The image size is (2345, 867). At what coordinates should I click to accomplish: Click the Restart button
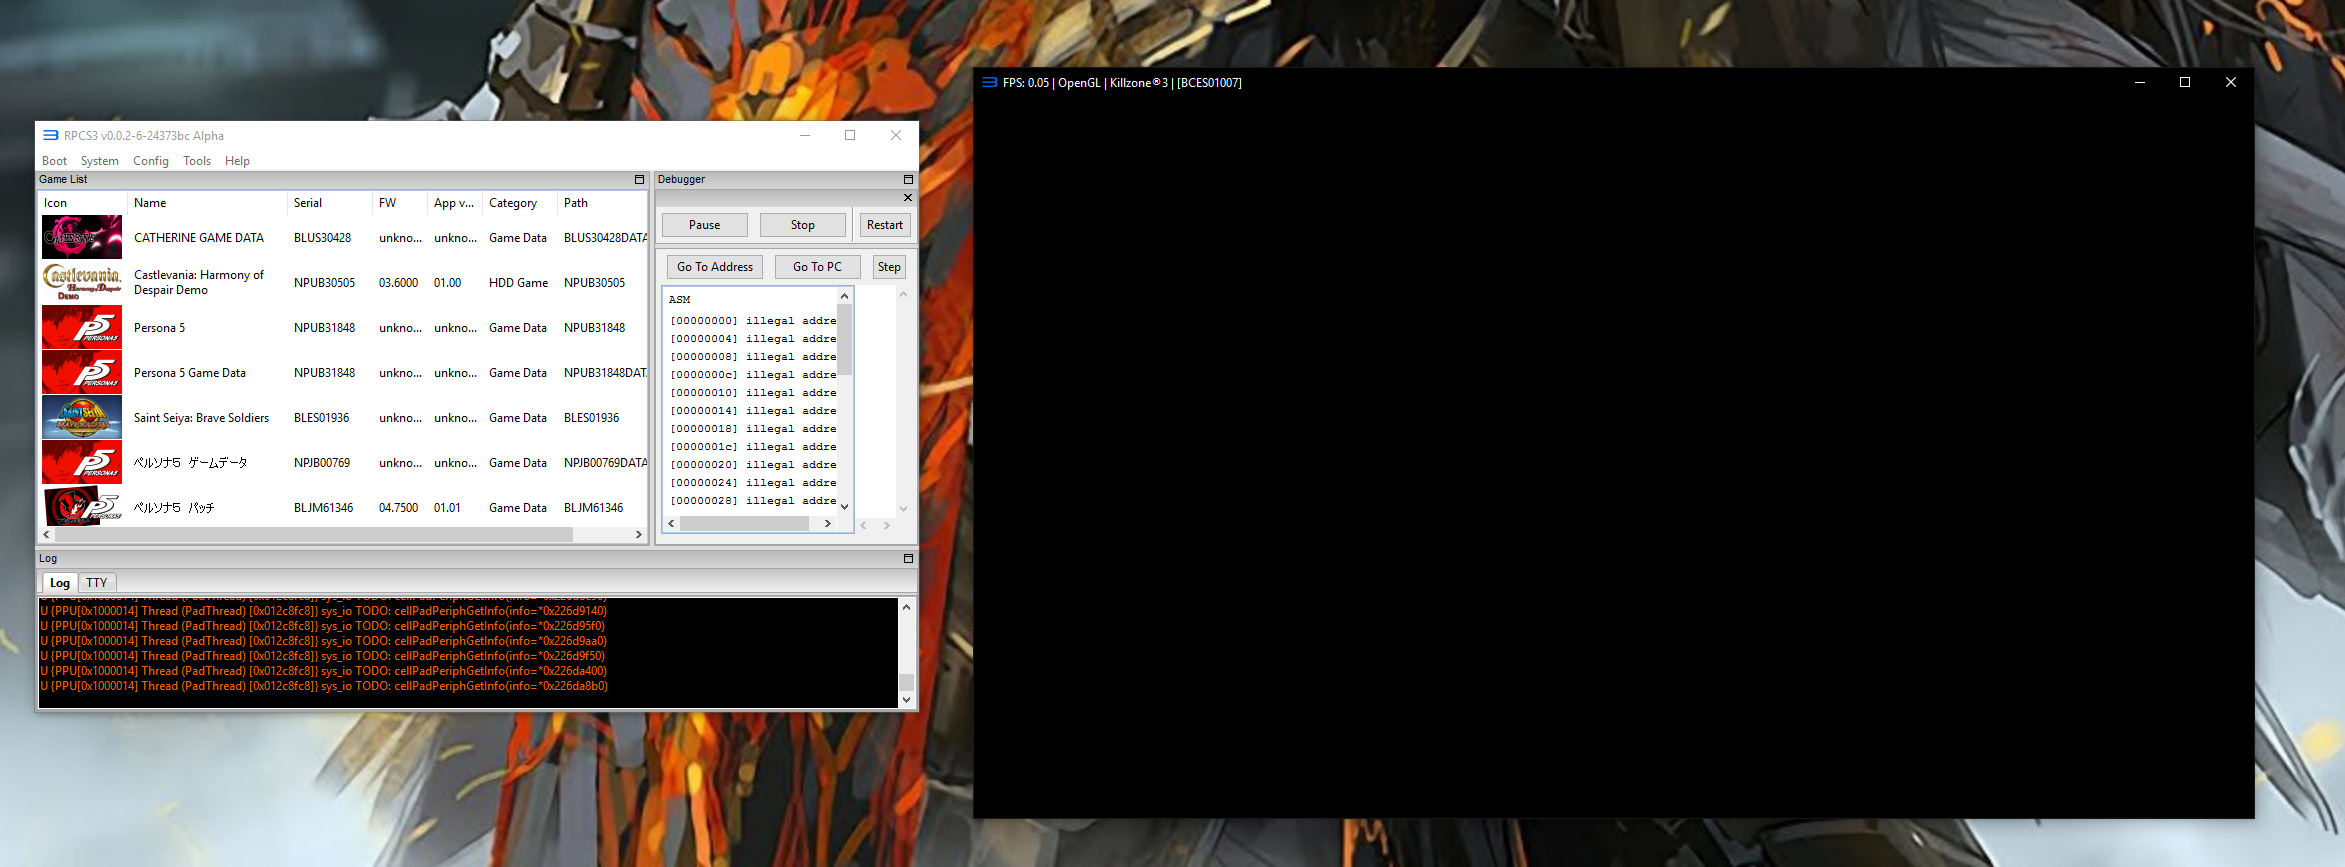pos(884,225)
